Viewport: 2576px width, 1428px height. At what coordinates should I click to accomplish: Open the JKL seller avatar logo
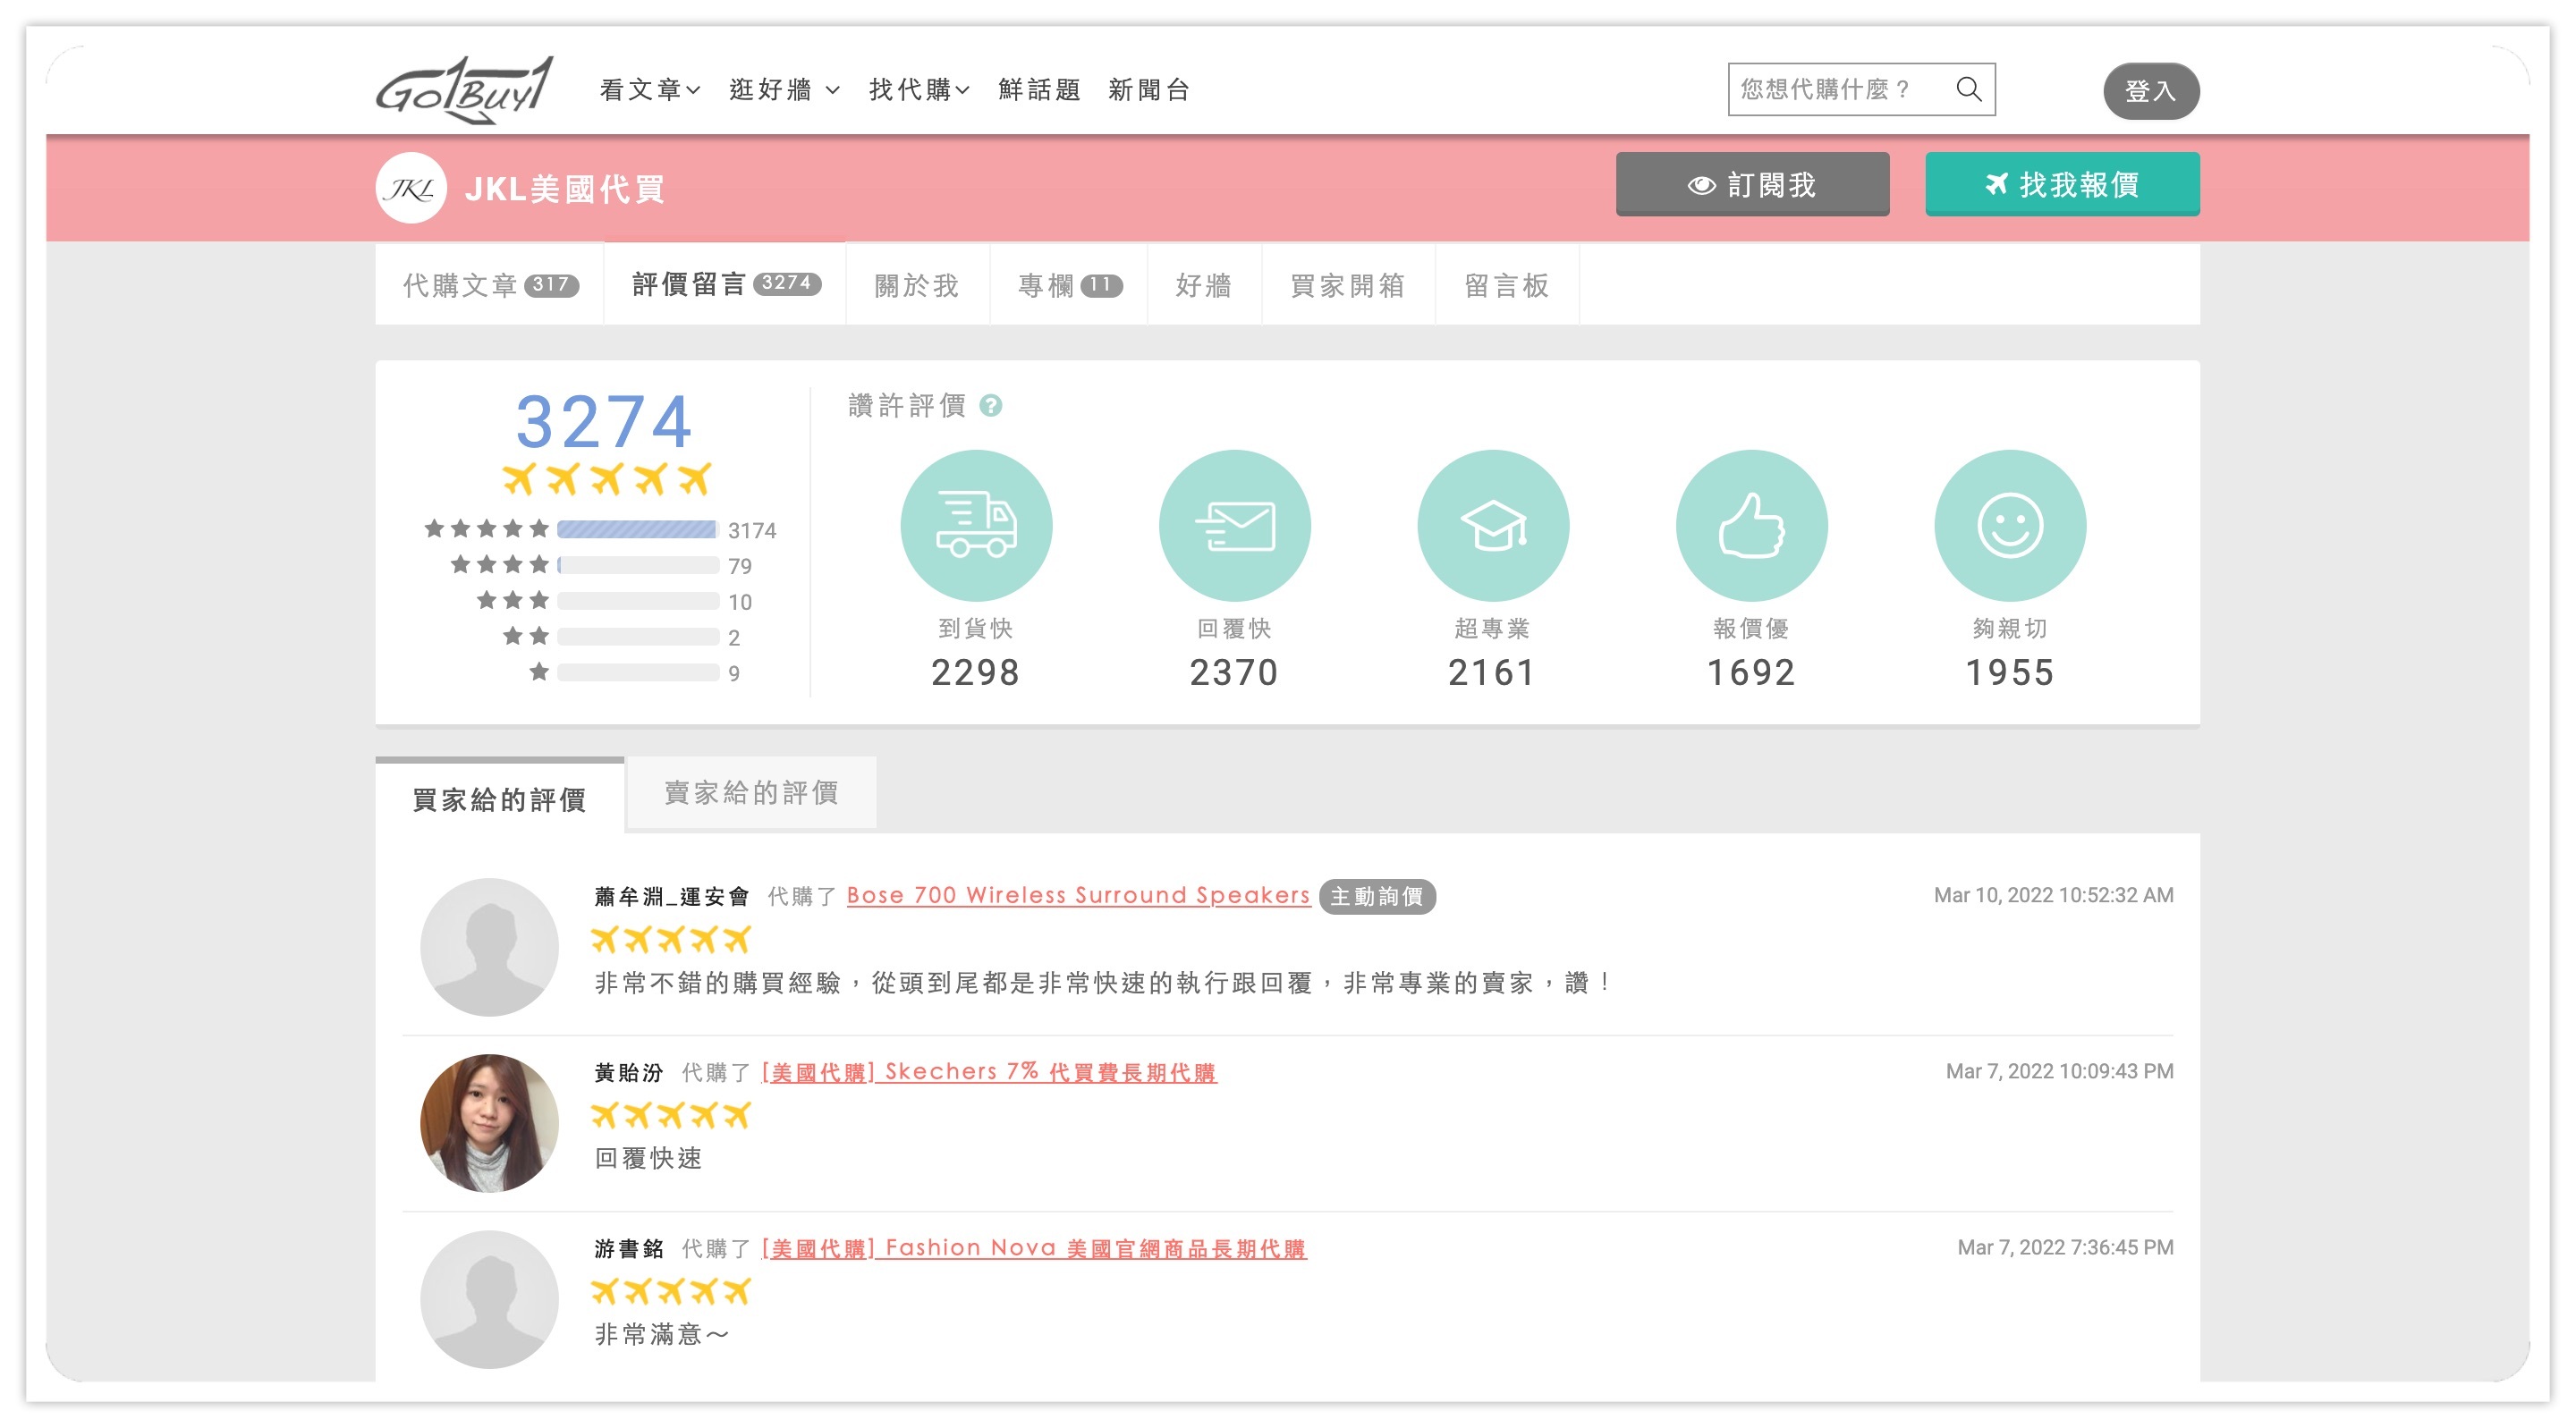[x=411, y=188]
